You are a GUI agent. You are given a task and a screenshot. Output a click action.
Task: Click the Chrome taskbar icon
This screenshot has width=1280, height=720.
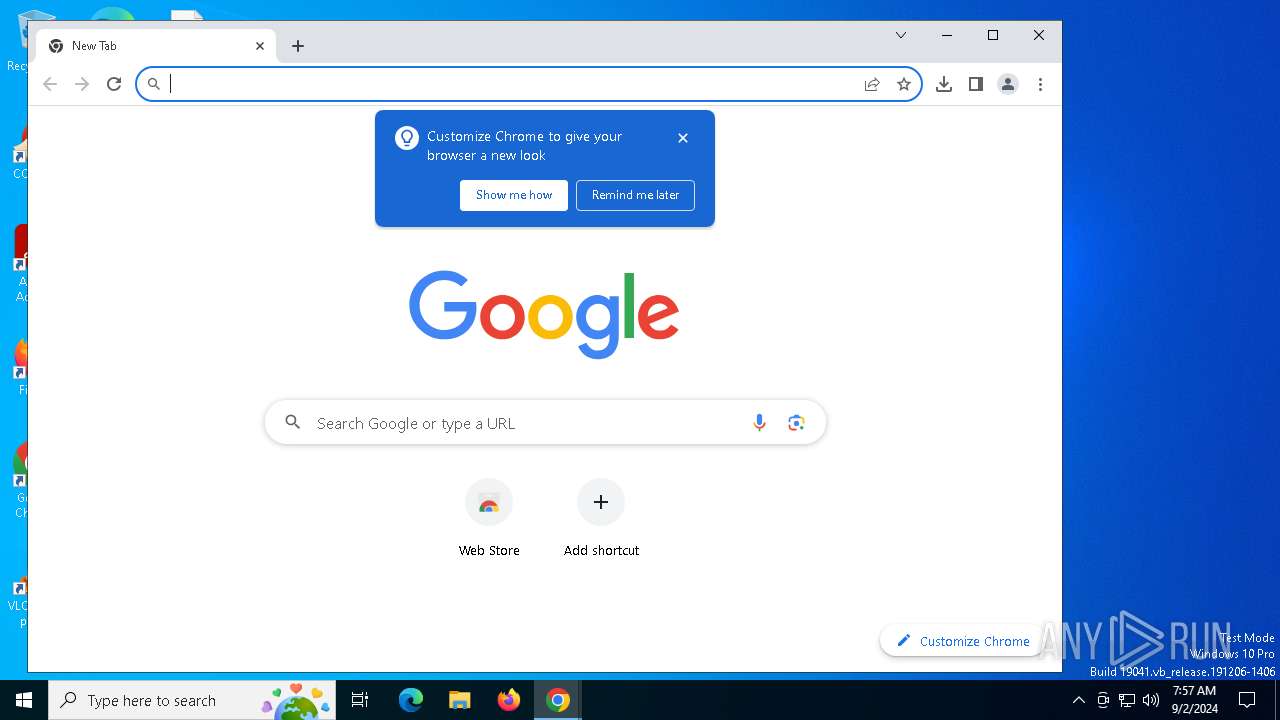click(x=558, y=700)
